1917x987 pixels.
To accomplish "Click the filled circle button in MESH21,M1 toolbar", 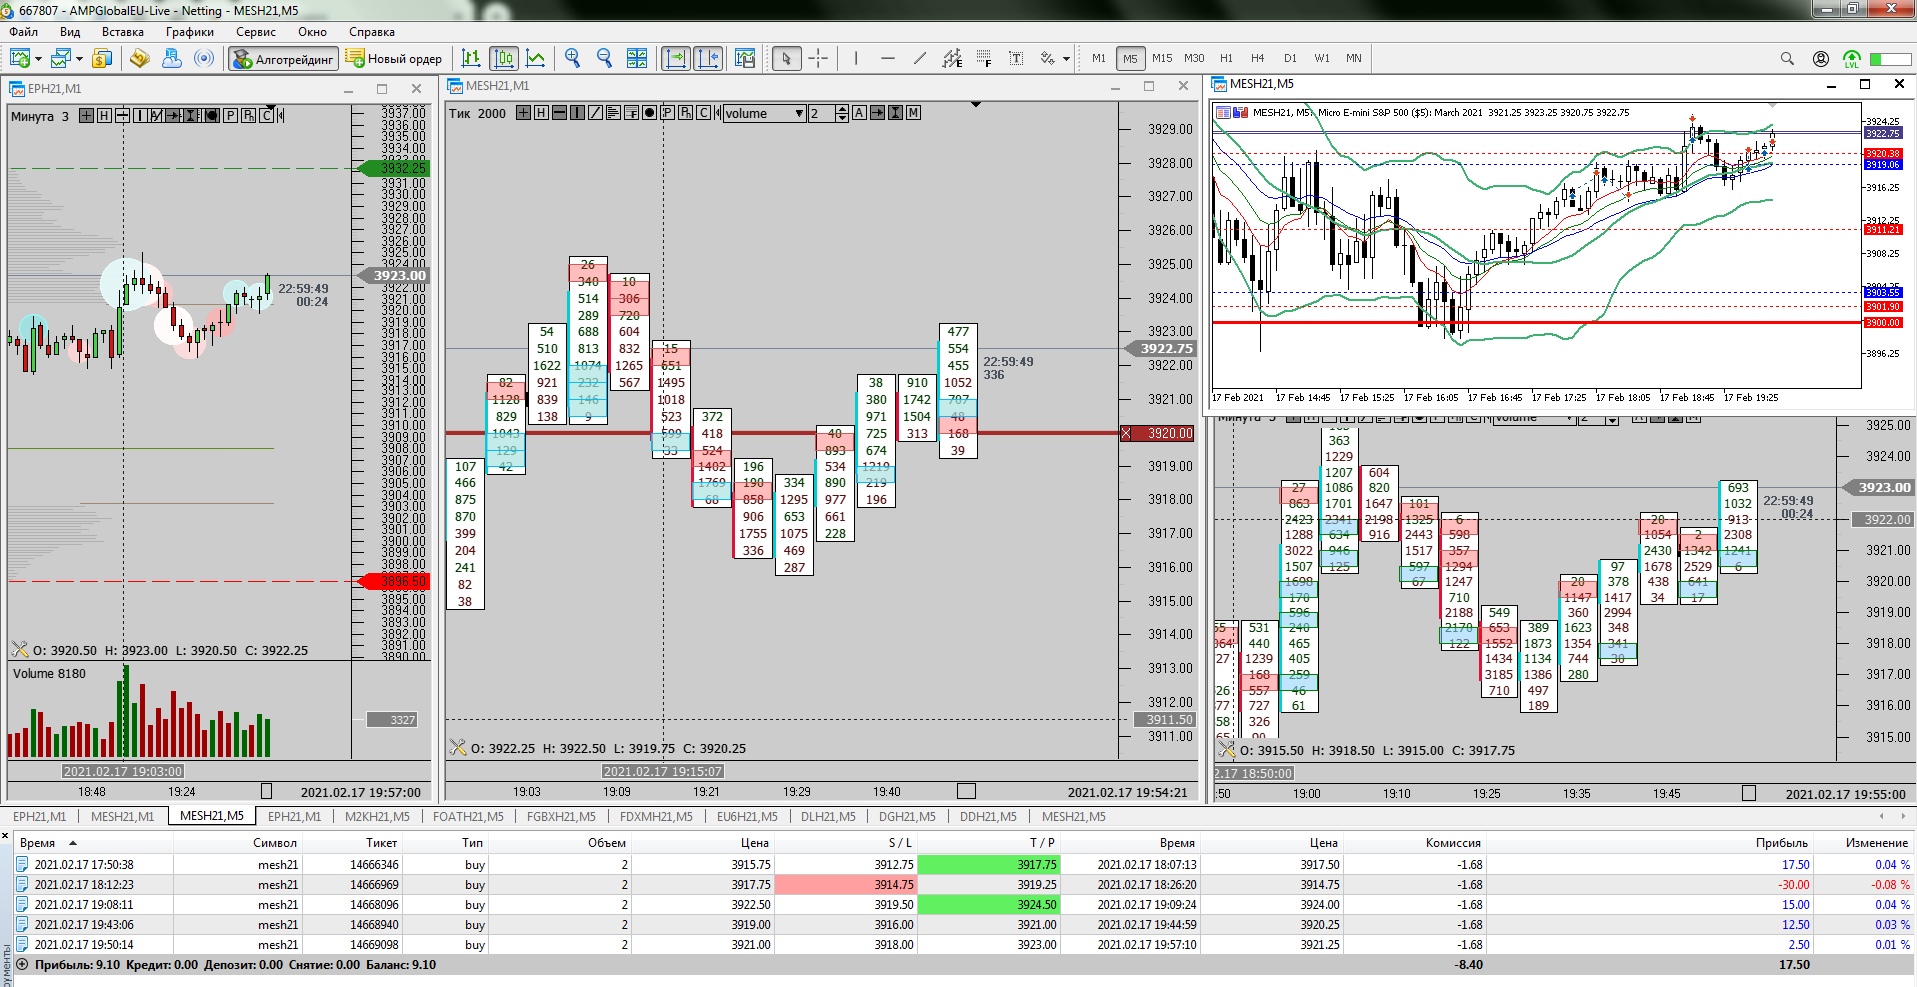I will [x=649, y=113].
